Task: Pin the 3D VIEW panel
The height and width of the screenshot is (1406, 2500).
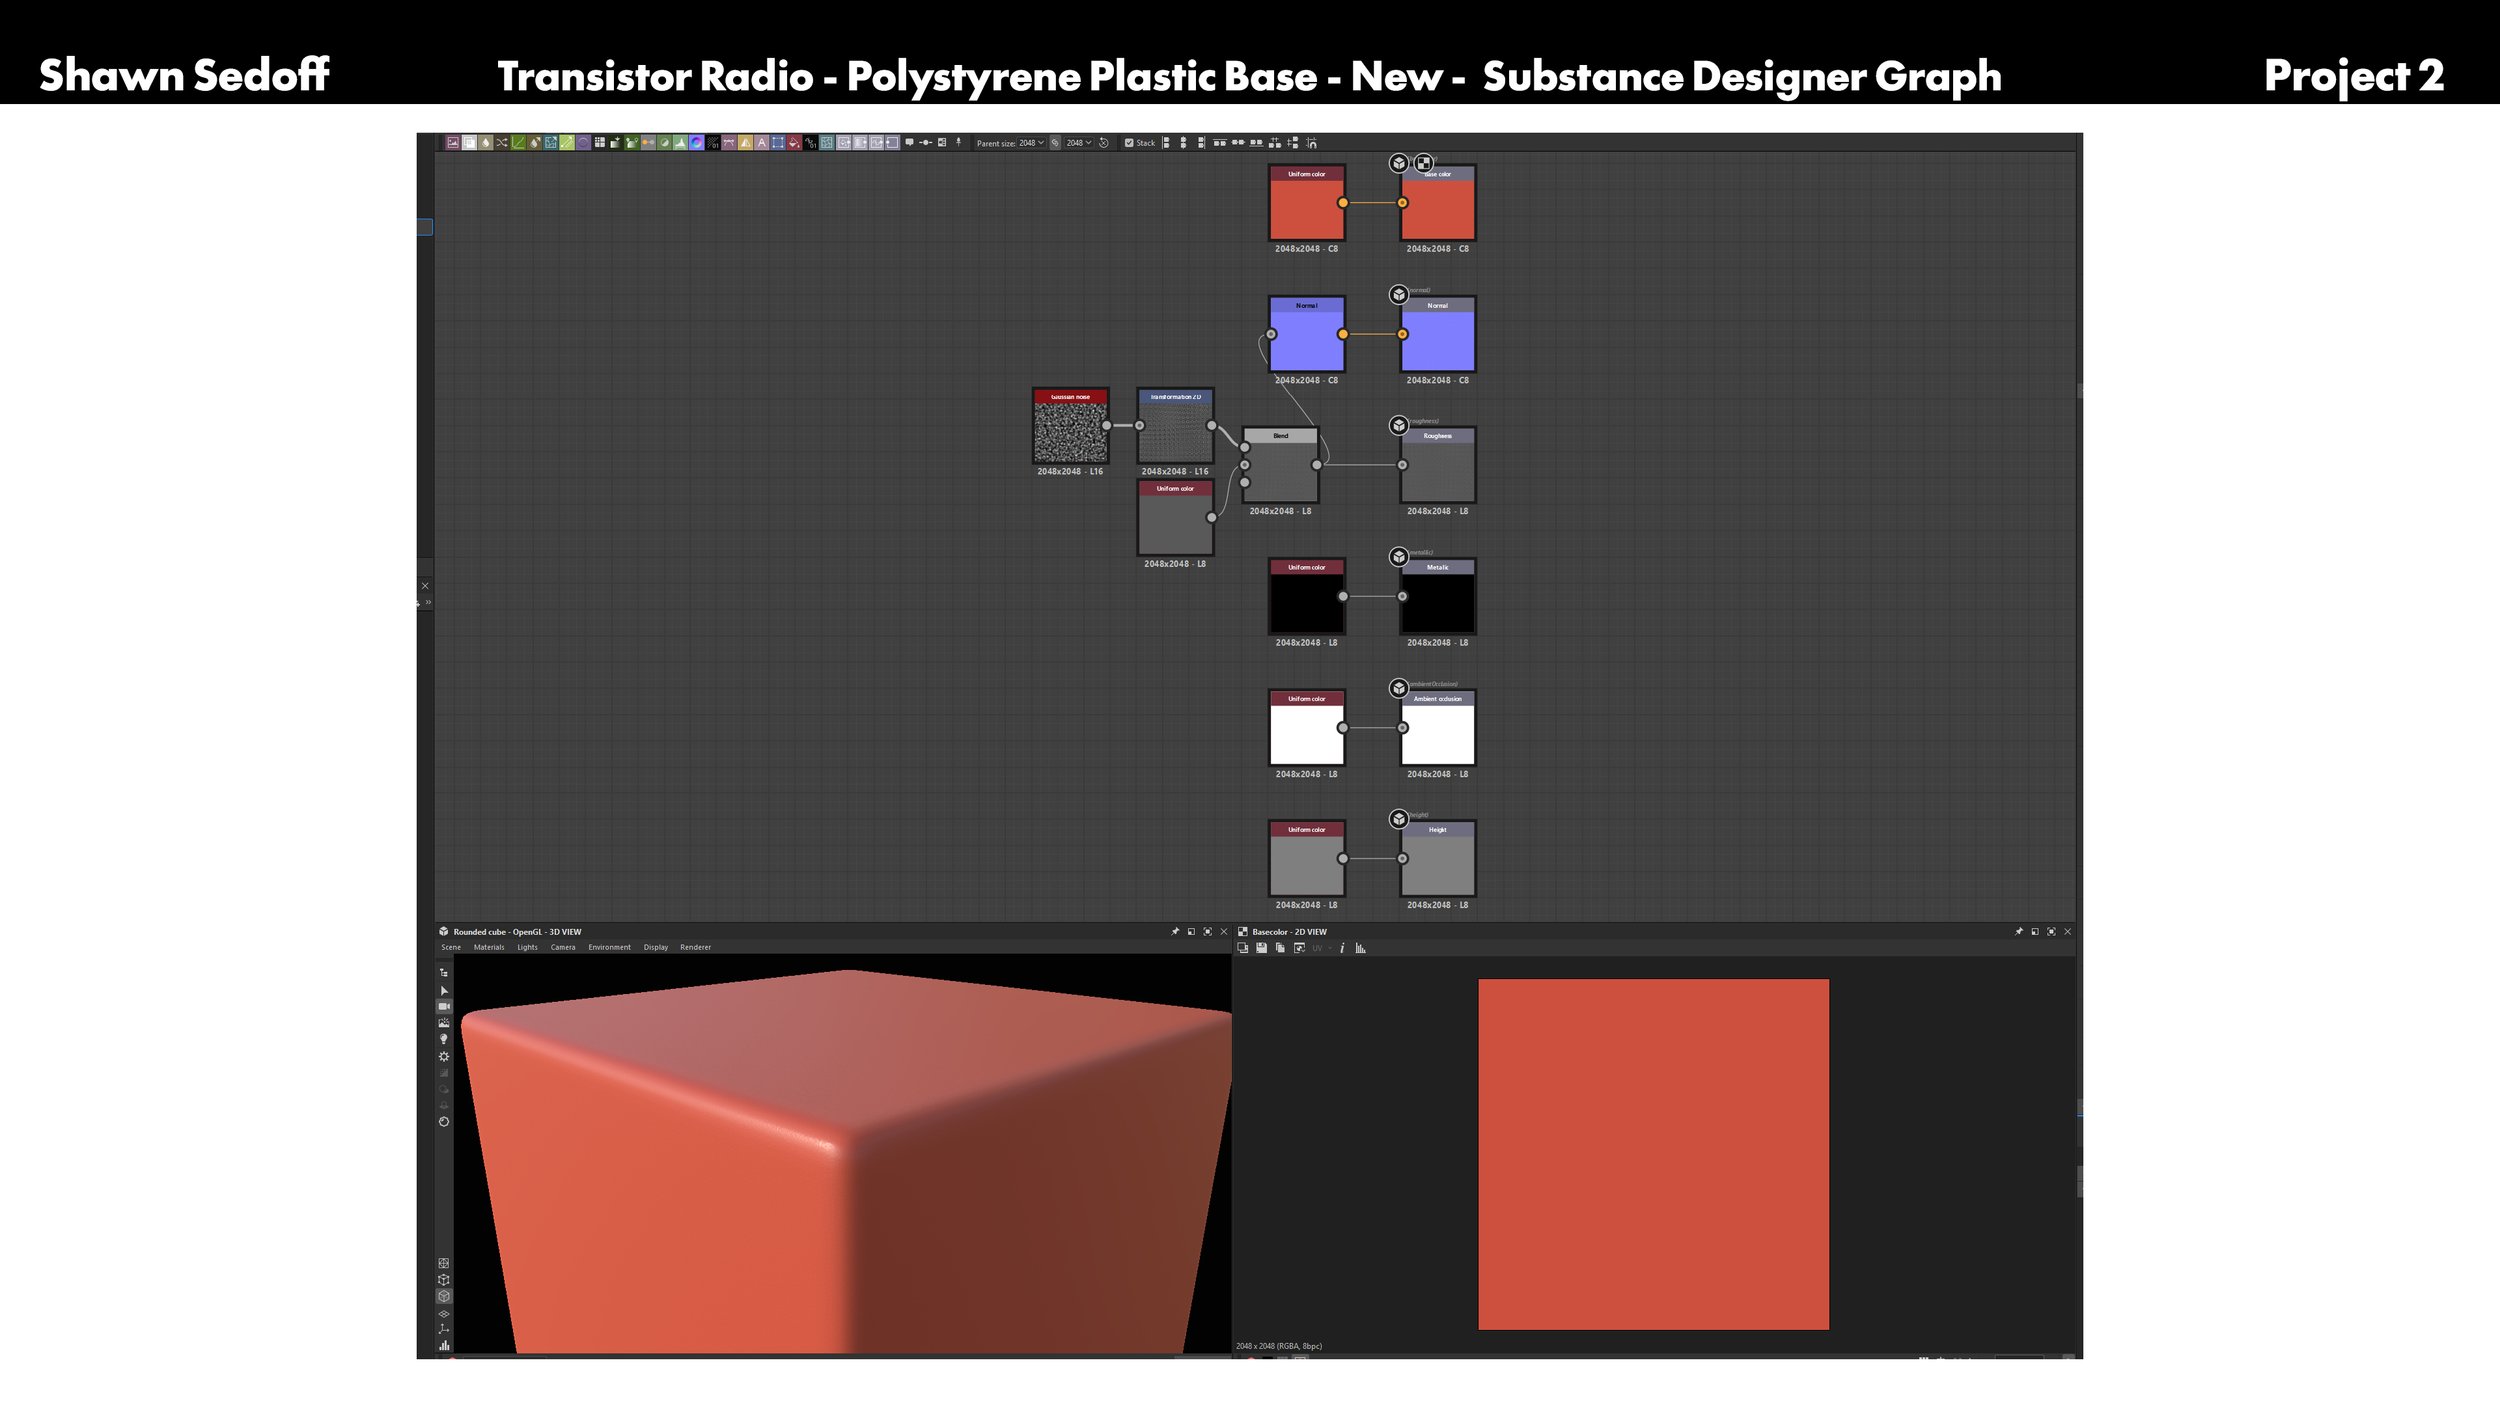Action: (1175, 932)
